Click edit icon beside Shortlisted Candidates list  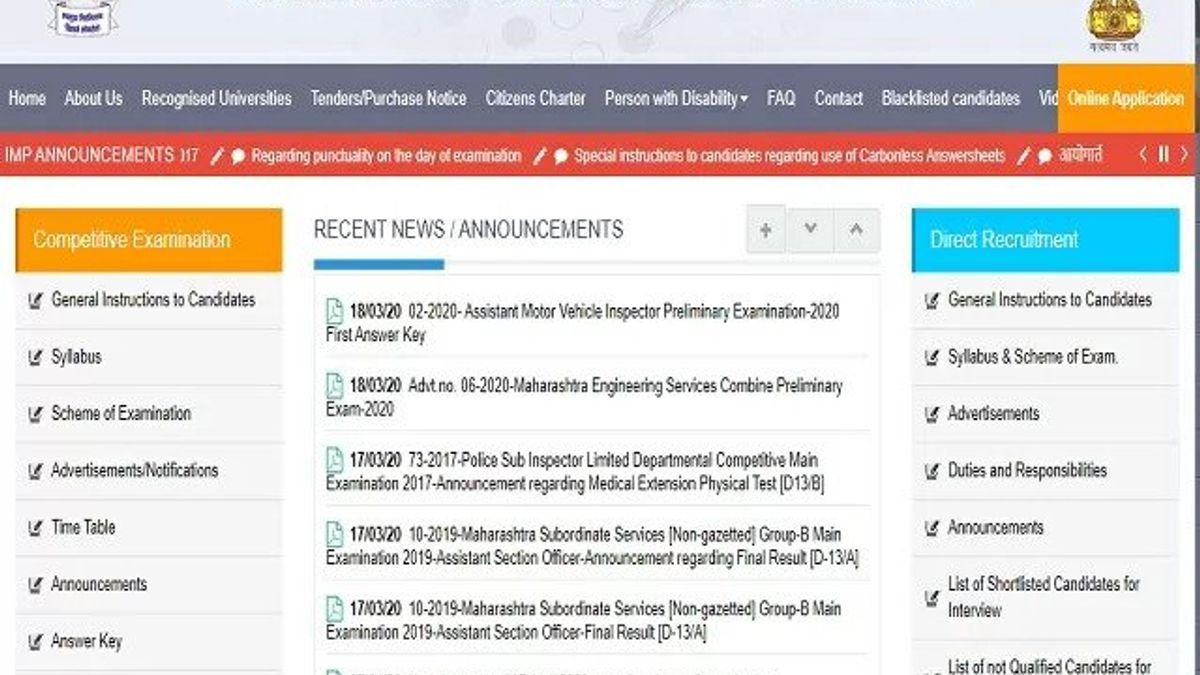[x=932, y=597]
